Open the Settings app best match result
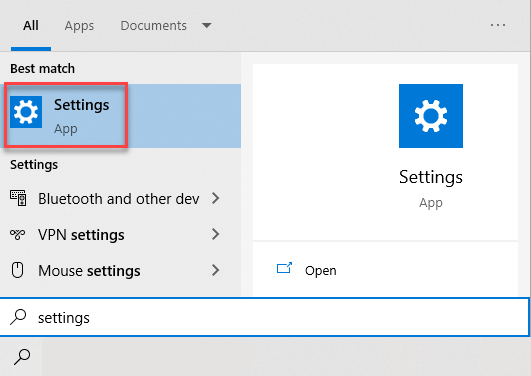This screenshot has width=531, height=376. pos(120,116)
